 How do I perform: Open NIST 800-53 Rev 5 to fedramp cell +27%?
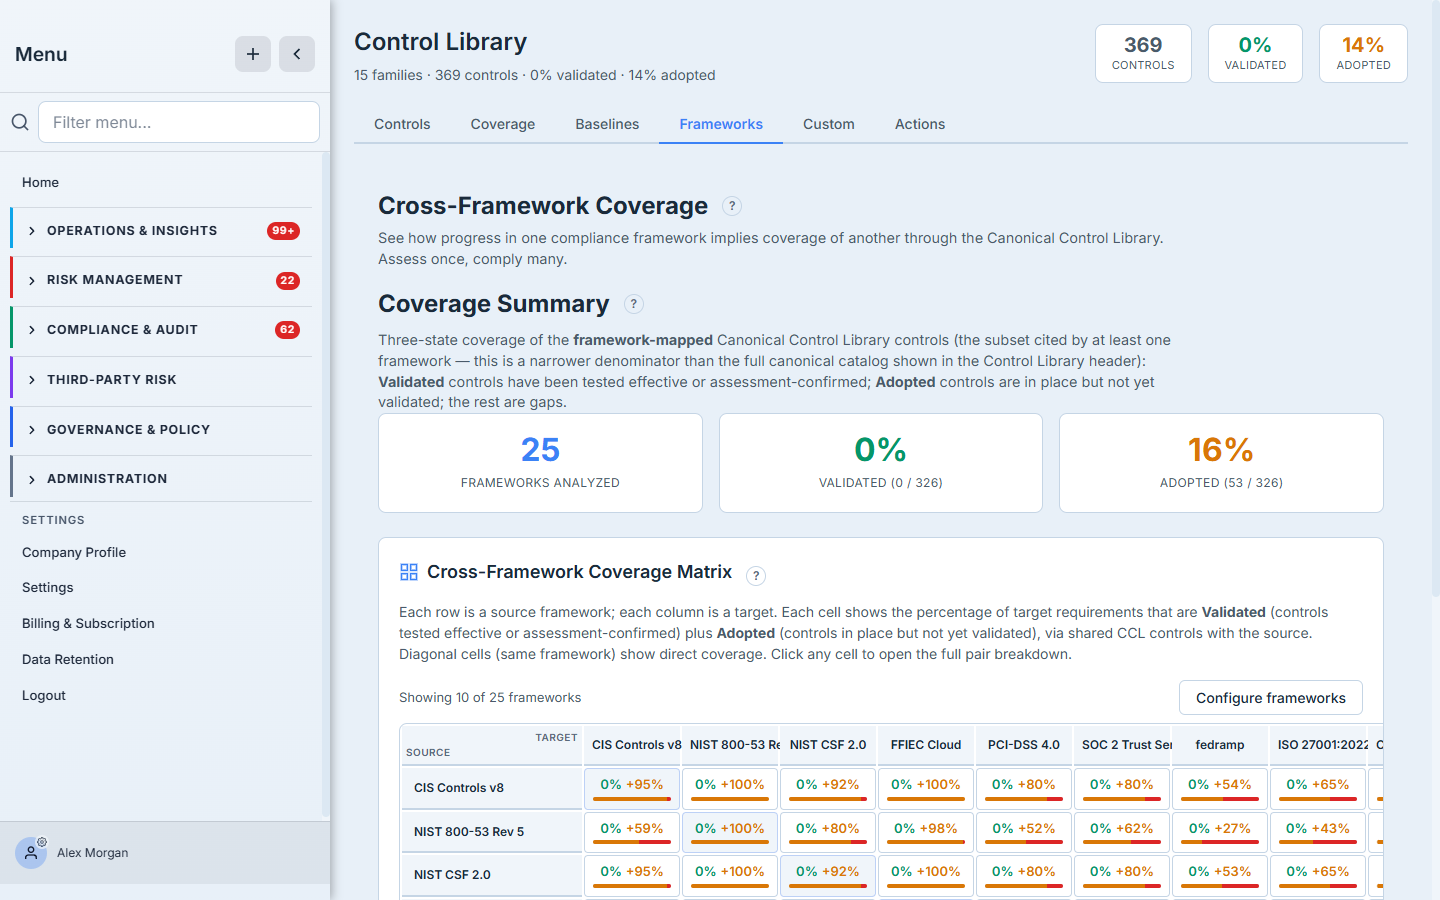click(x=1220, y=832)
